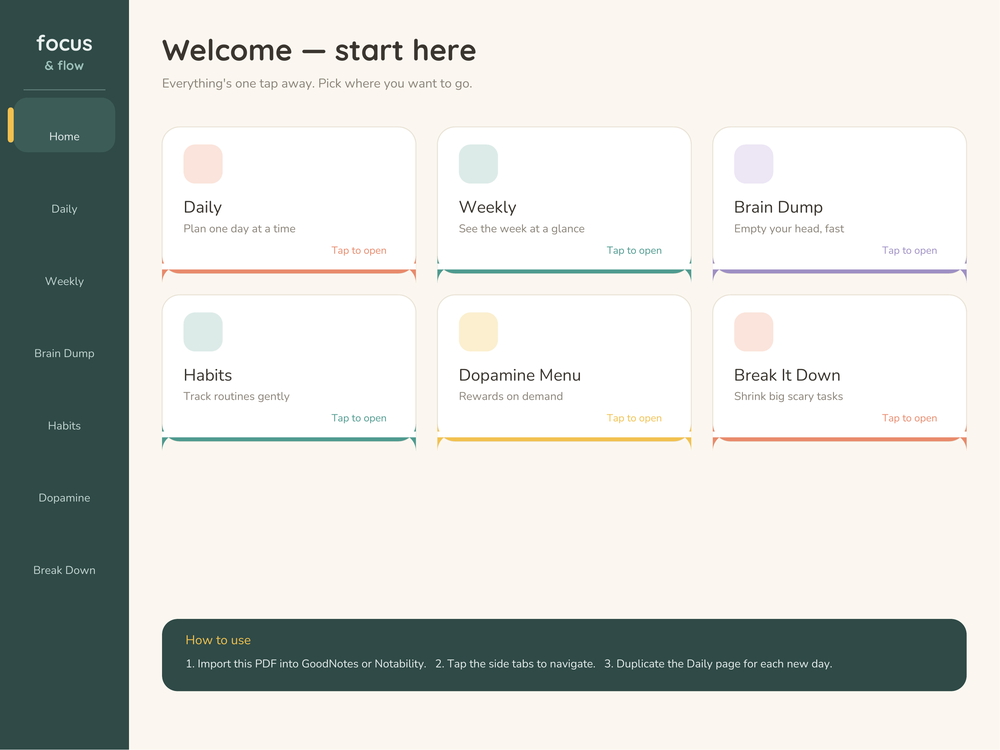This screenshot has height=750, width=1000.
Task: Select the Dopamine sidebar tab
Action: pos(64,498)
